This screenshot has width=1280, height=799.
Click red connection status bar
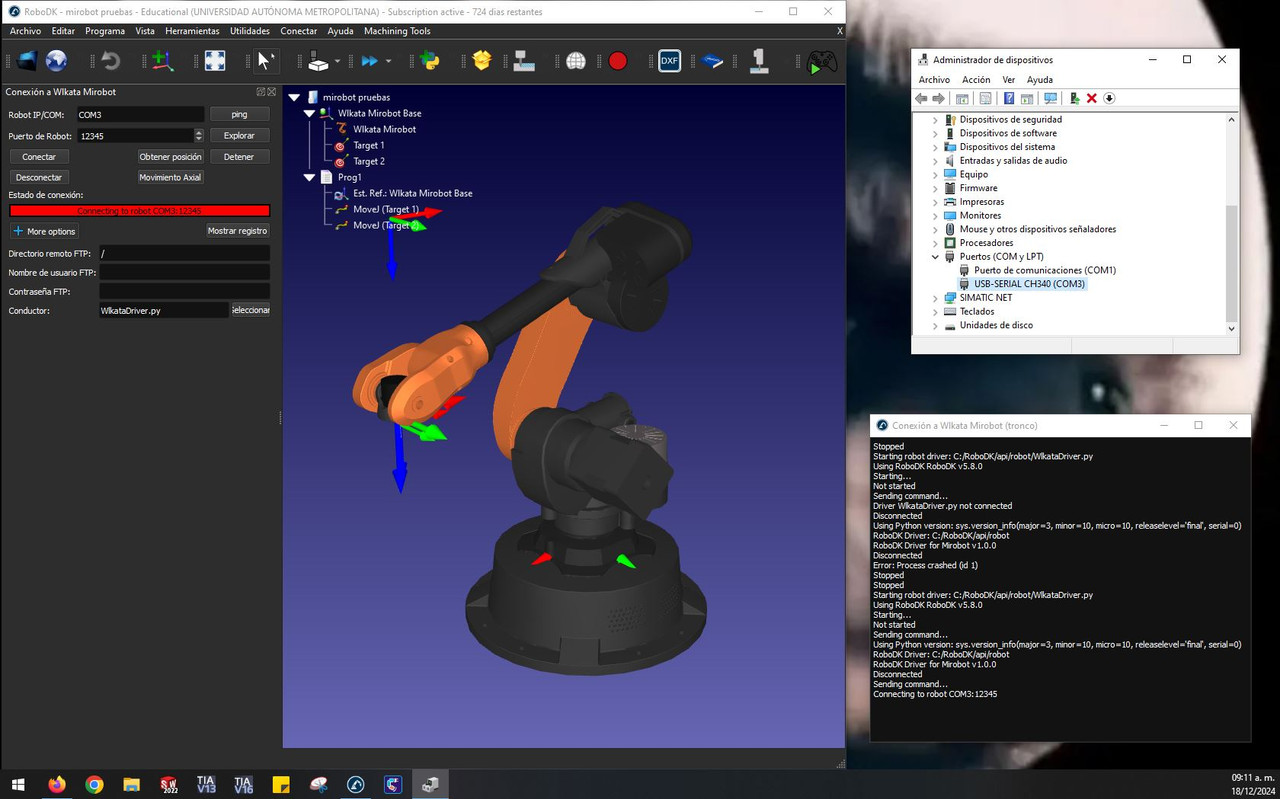point(139,211)
